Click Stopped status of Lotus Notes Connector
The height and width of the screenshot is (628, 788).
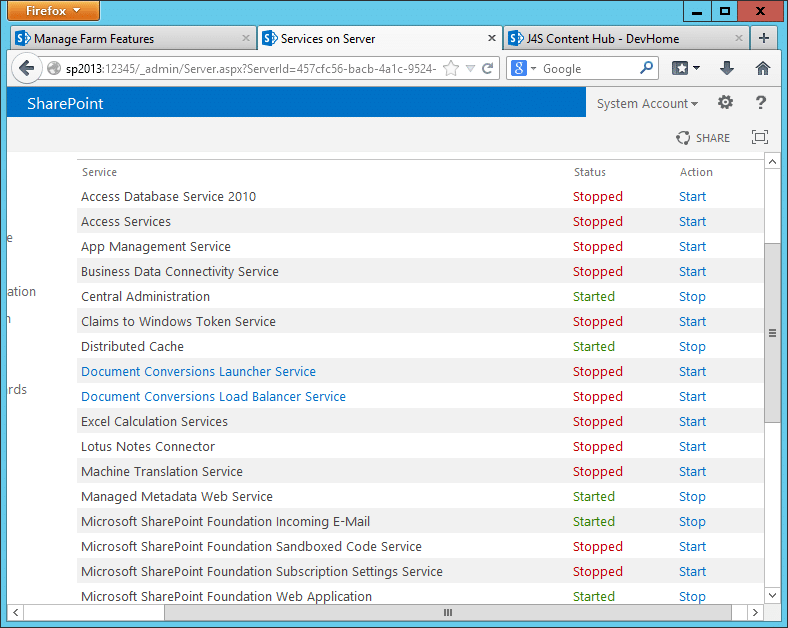pyautogui.click(x=598, y=447)
